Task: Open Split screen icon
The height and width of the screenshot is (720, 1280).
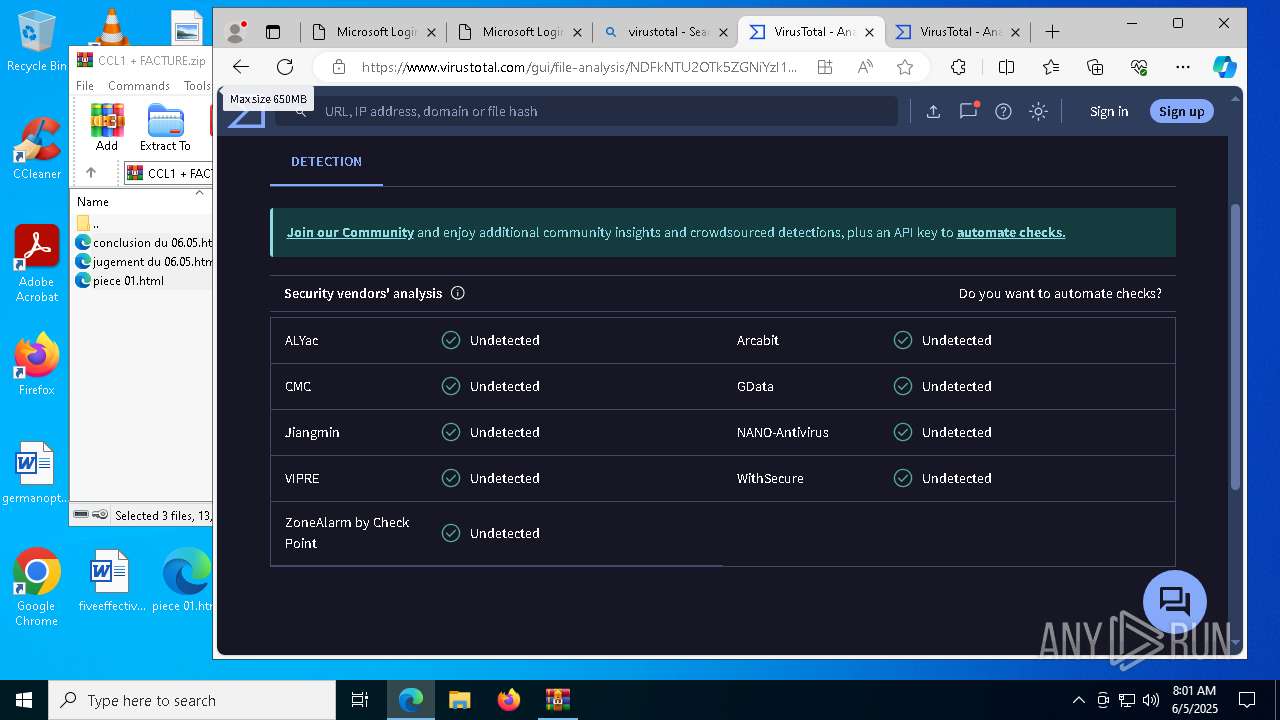Action: pyautogui.click(x=1007, y=67)
